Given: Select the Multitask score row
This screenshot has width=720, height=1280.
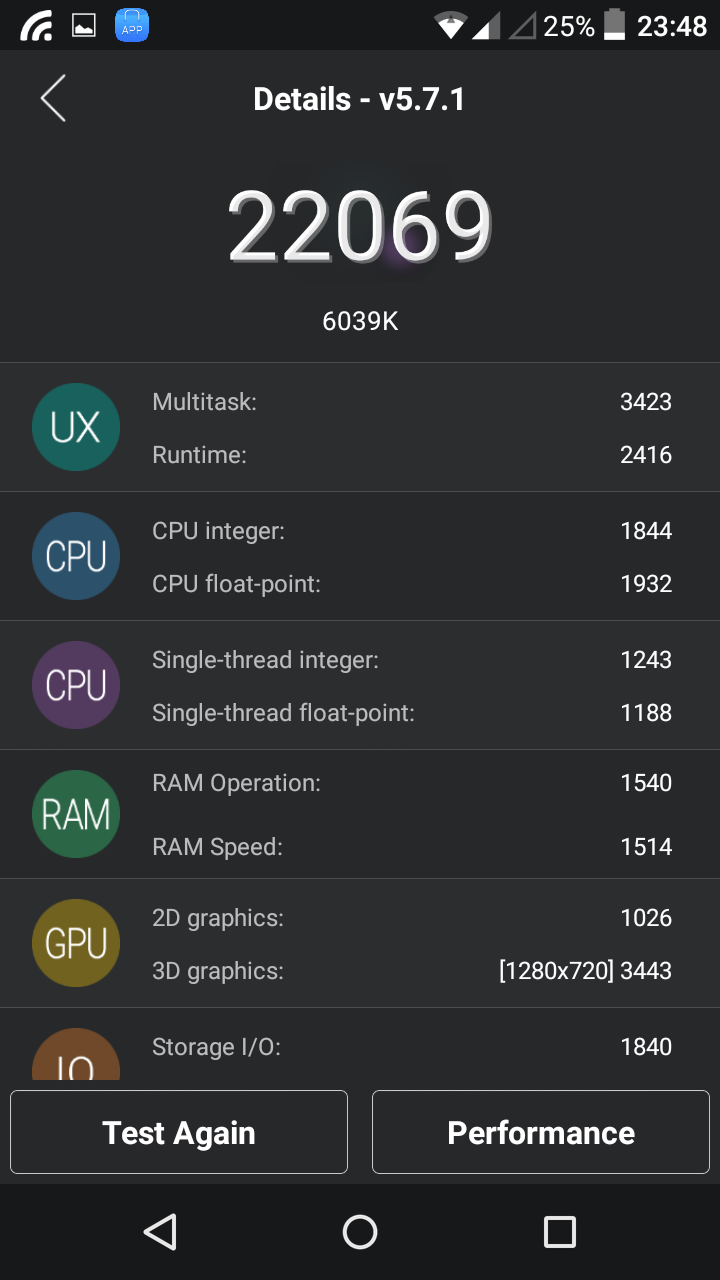Looking at the screenshot, I should (x=411, y=402).
